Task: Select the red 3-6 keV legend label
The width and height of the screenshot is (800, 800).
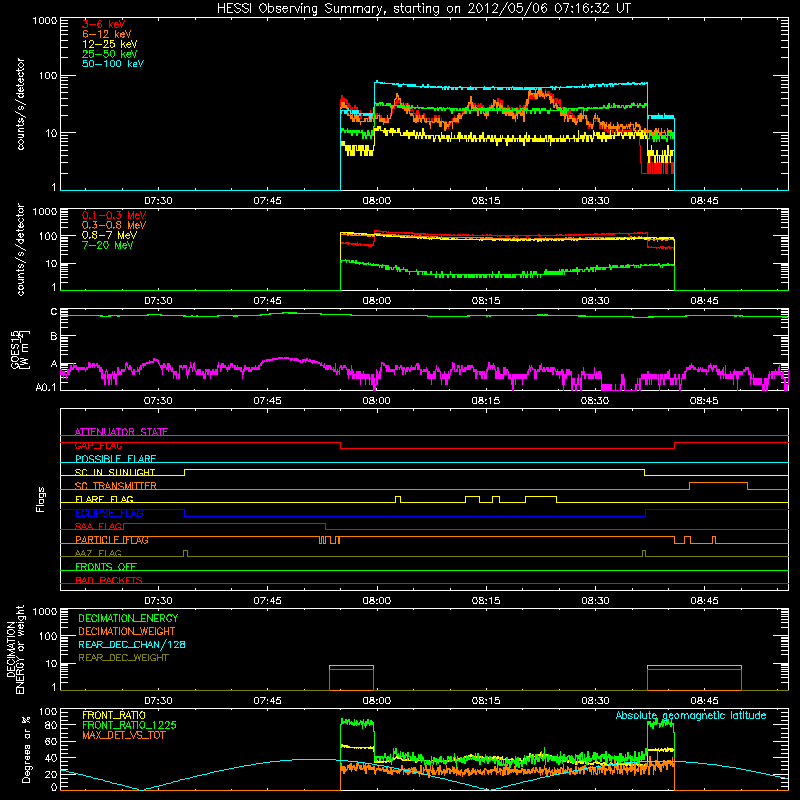Action: [104, 24]
